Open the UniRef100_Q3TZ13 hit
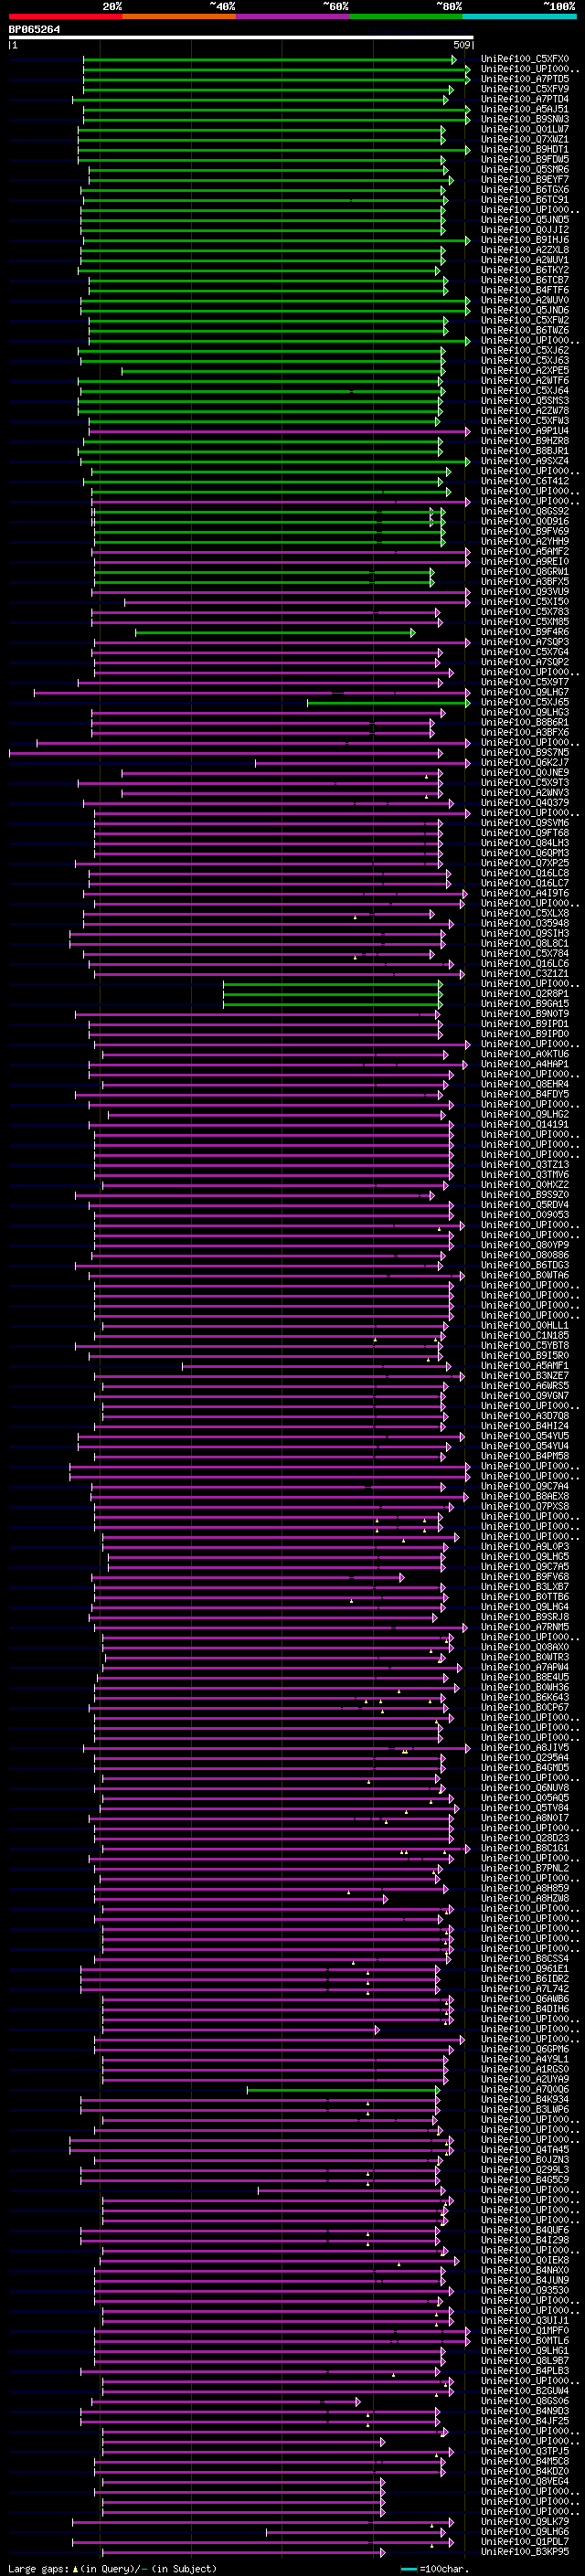 [x=525, y=1164]
